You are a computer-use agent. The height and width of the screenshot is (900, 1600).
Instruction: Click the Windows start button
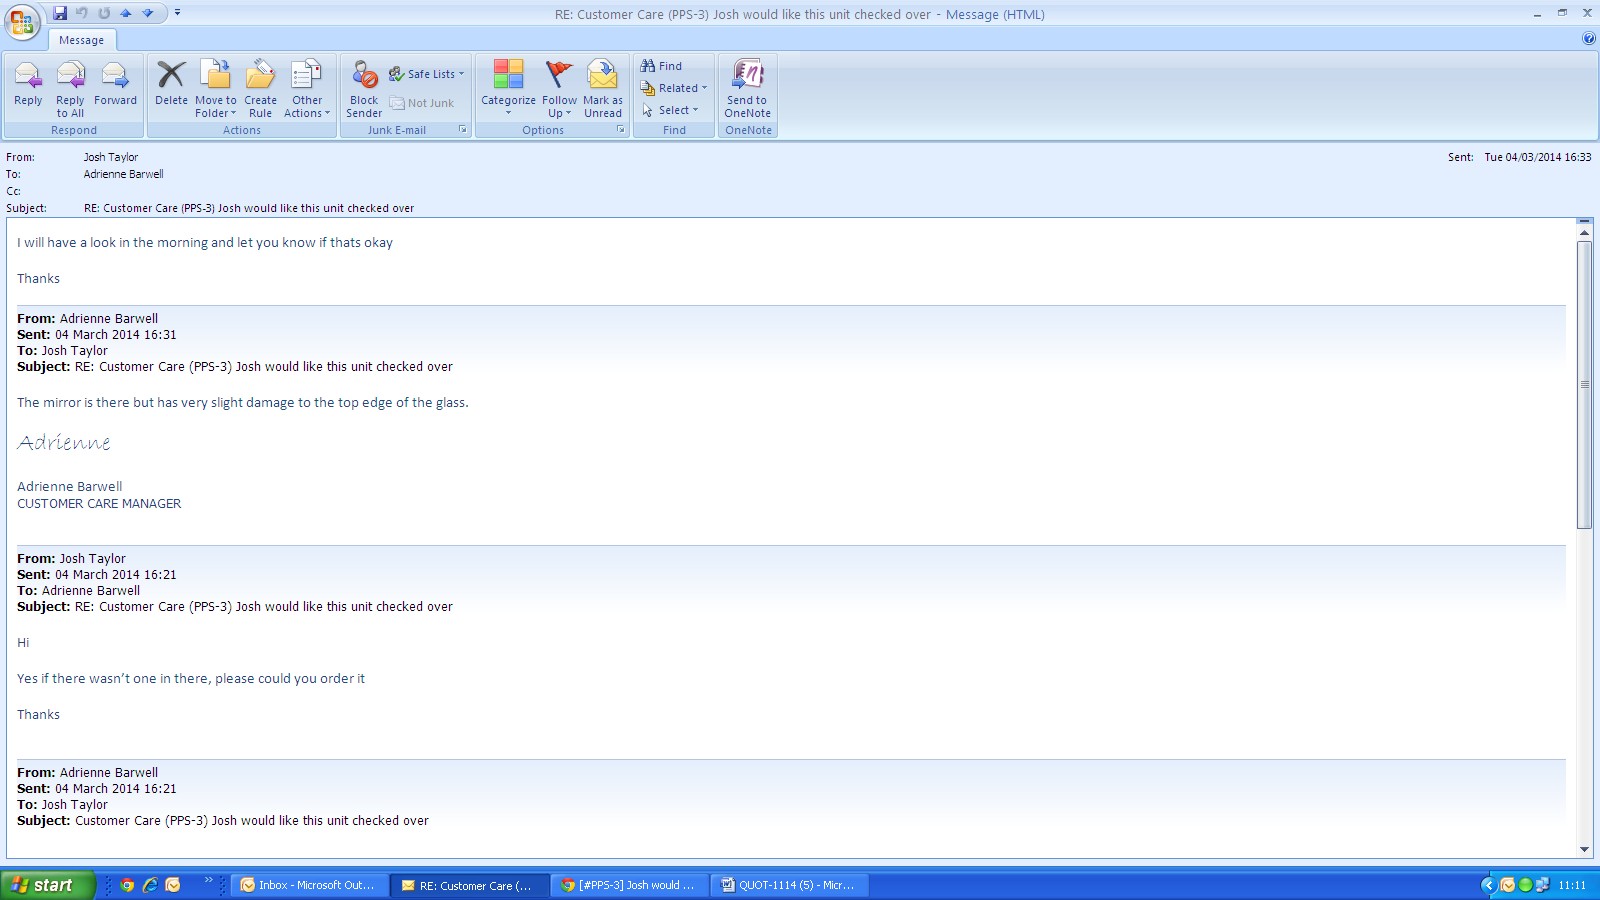(x=47, y=885)
